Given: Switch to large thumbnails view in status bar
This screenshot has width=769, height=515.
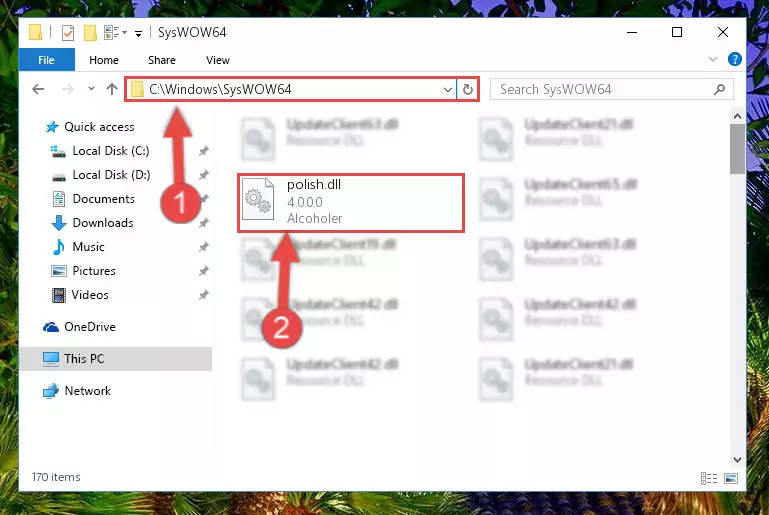Looking at the screenshot, I should [731, 478].
